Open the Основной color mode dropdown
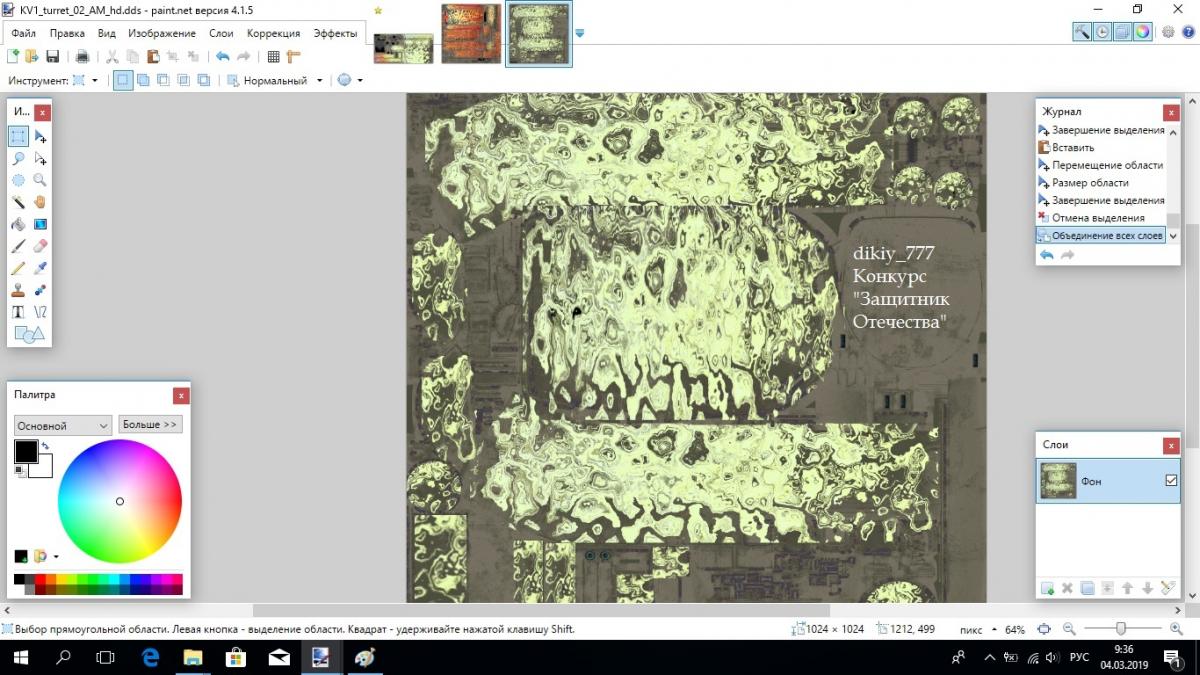Screen dimensions: 1200x675 pos(62,425)
